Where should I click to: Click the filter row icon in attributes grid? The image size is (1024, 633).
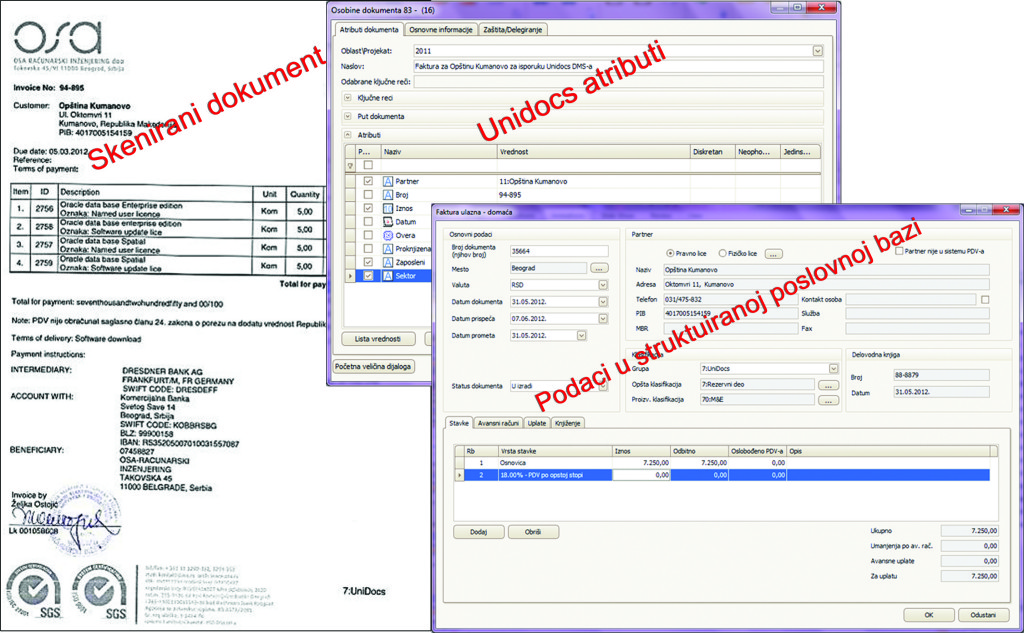coord(351,165)
